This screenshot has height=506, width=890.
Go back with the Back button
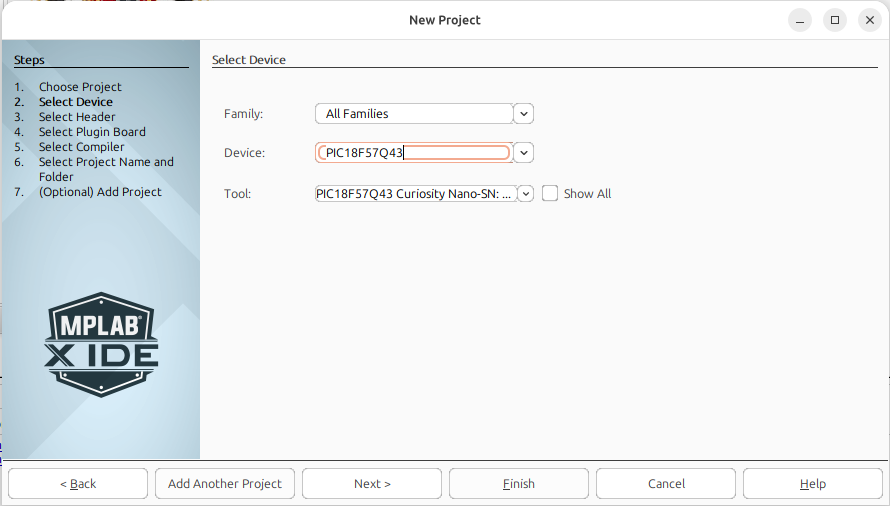coord(78,483)
